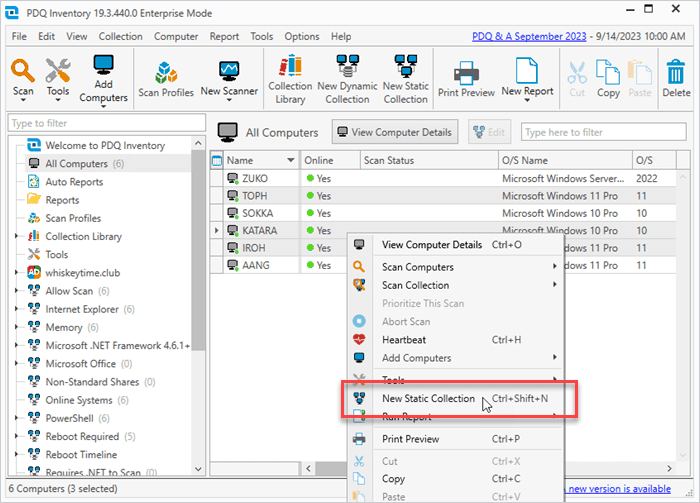
Task: Open the Options menu
Action: (x=302, y=37)
